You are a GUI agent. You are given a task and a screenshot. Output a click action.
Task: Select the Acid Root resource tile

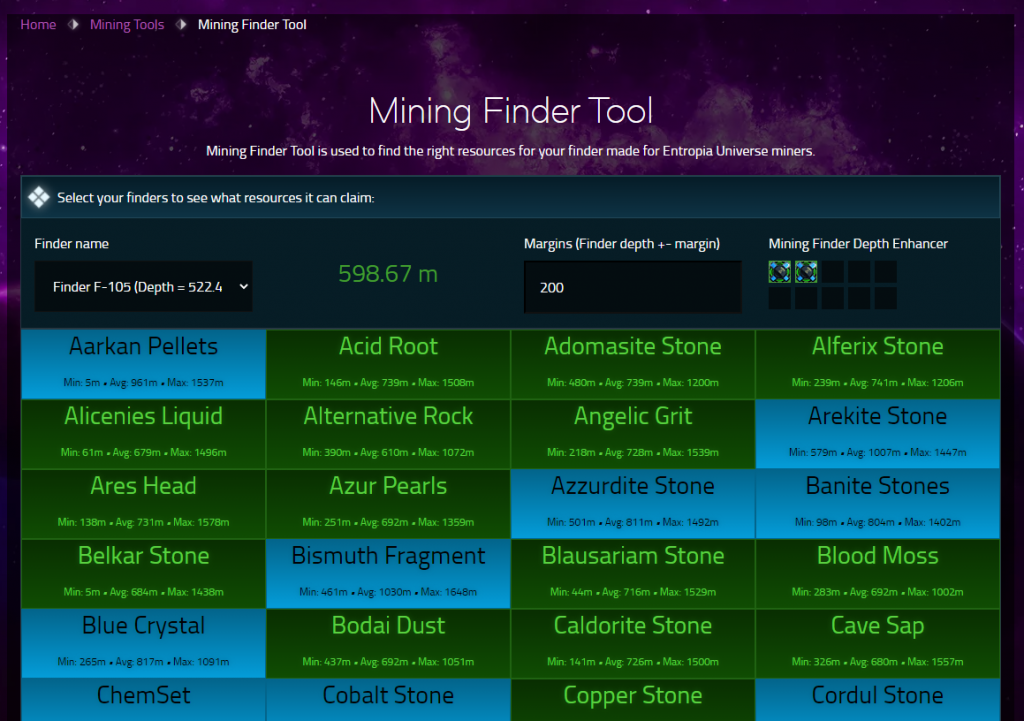(388, 364)
